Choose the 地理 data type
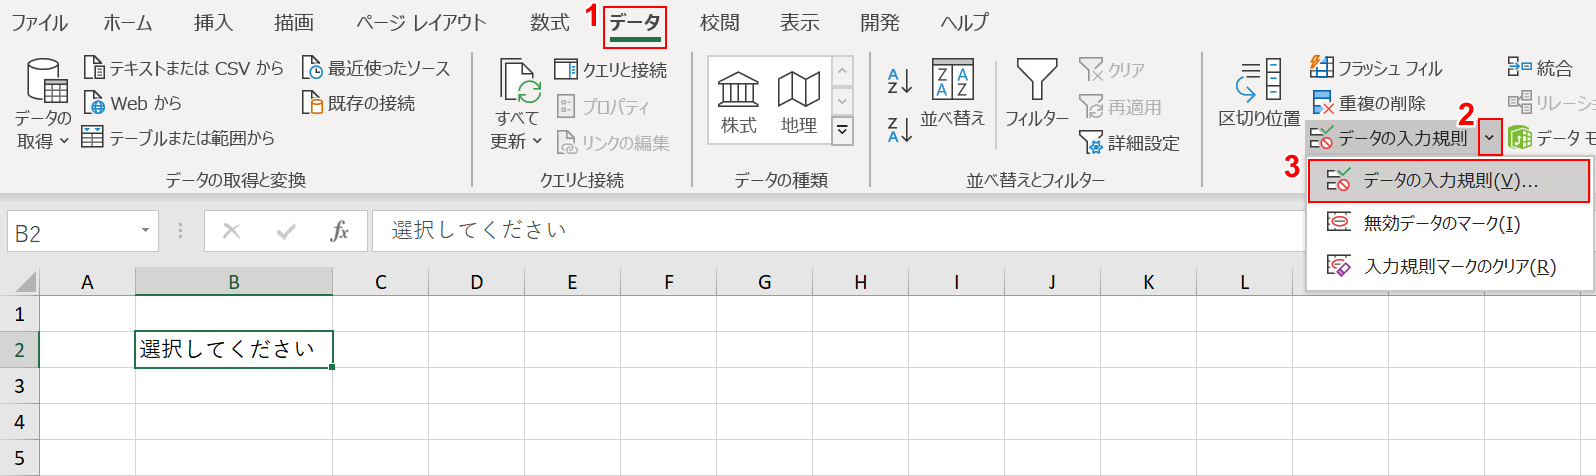 (798, 102)
